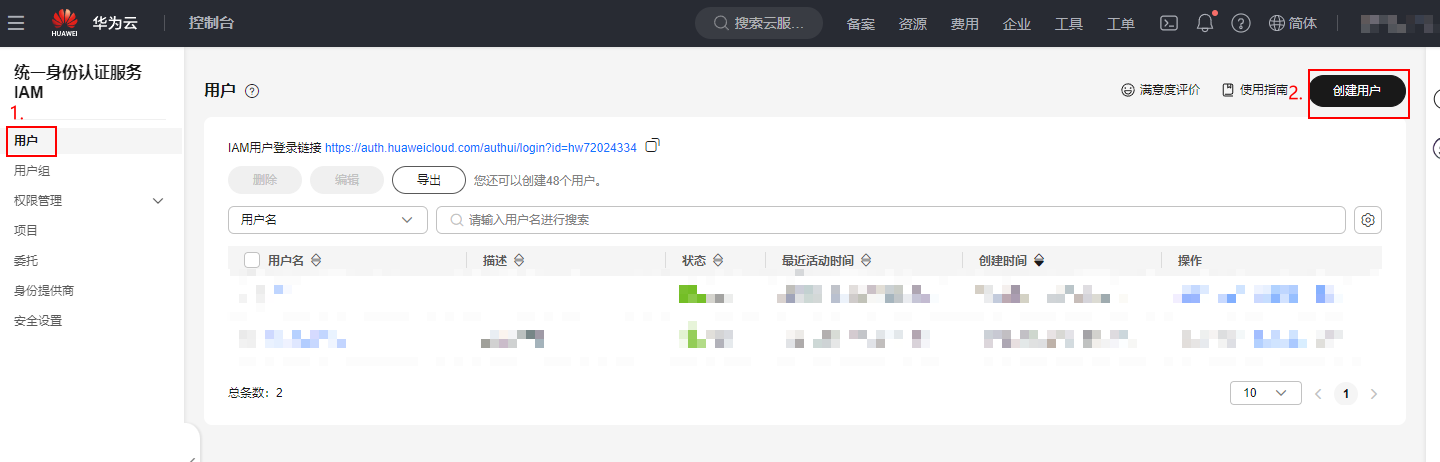Click the 满意度评价 smiley icon
This screenshot has height=462, width=1440.
1128,90
